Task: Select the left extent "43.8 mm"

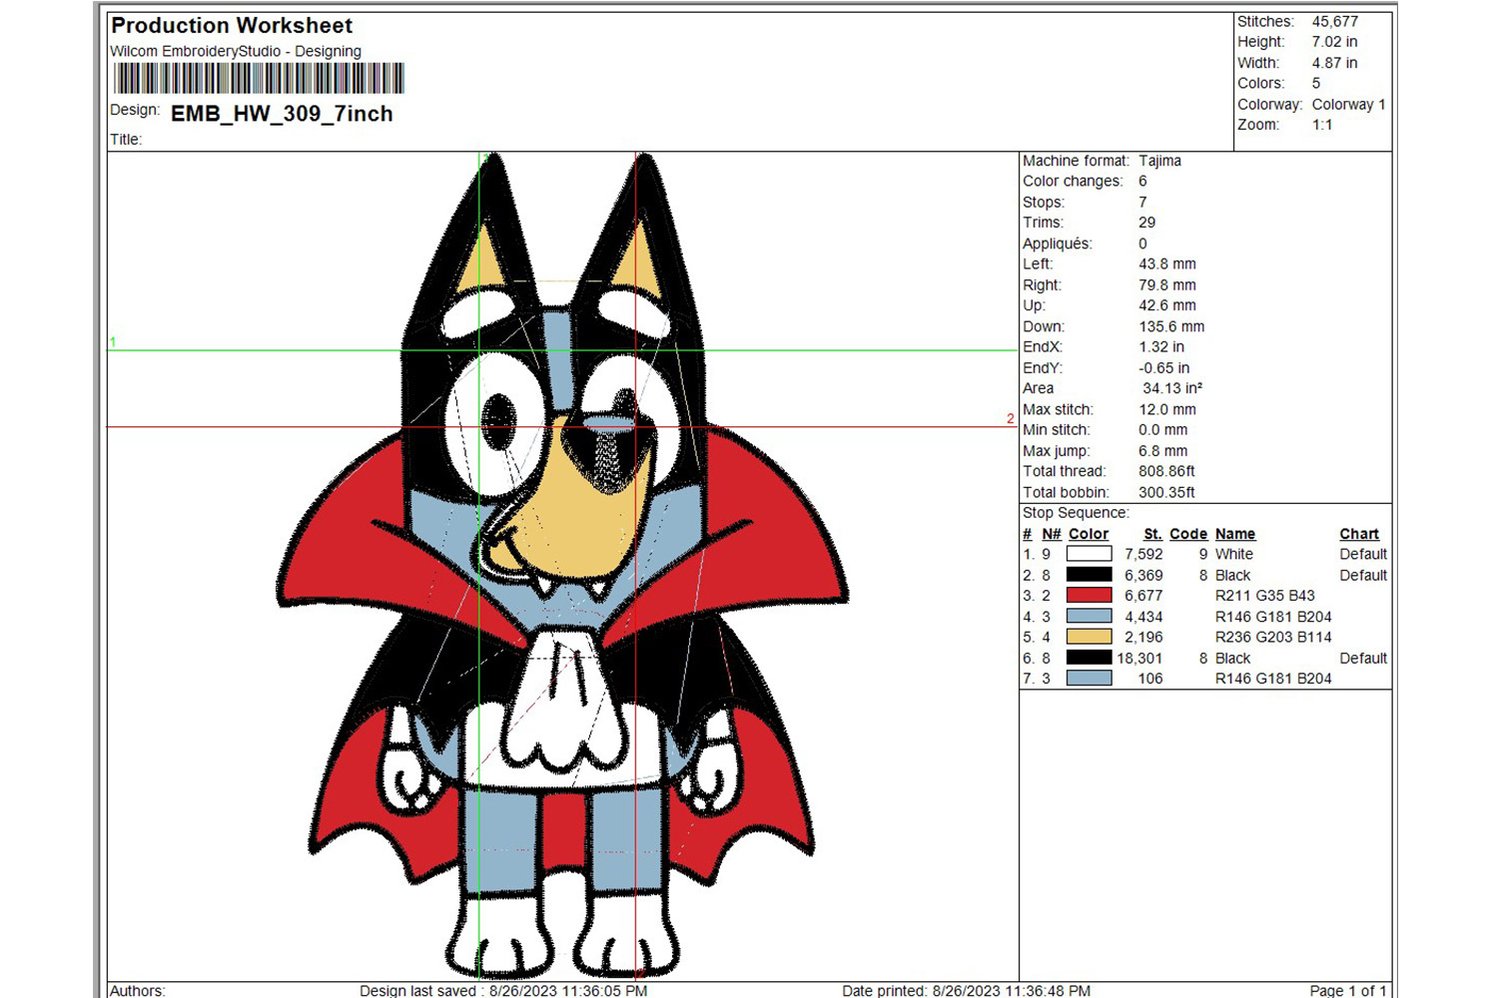Action: (x=1167, y=264)
